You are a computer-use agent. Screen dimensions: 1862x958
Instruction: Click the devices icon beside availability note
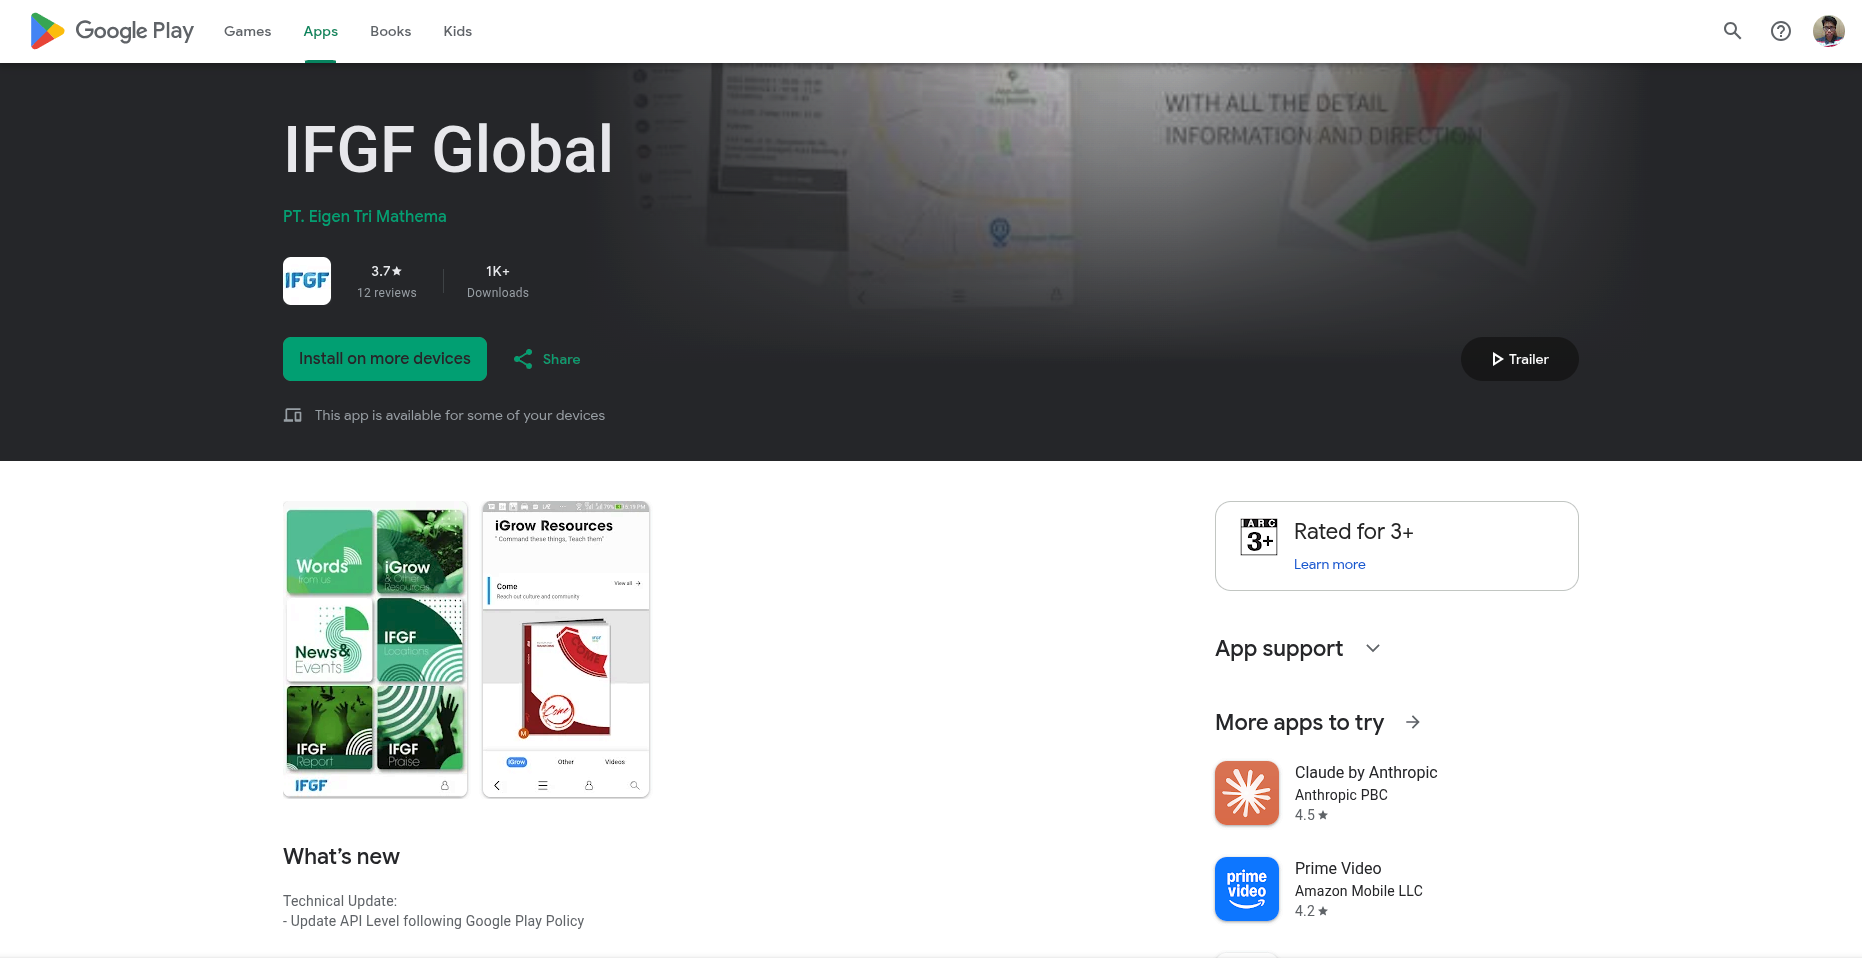pos(293,415)
